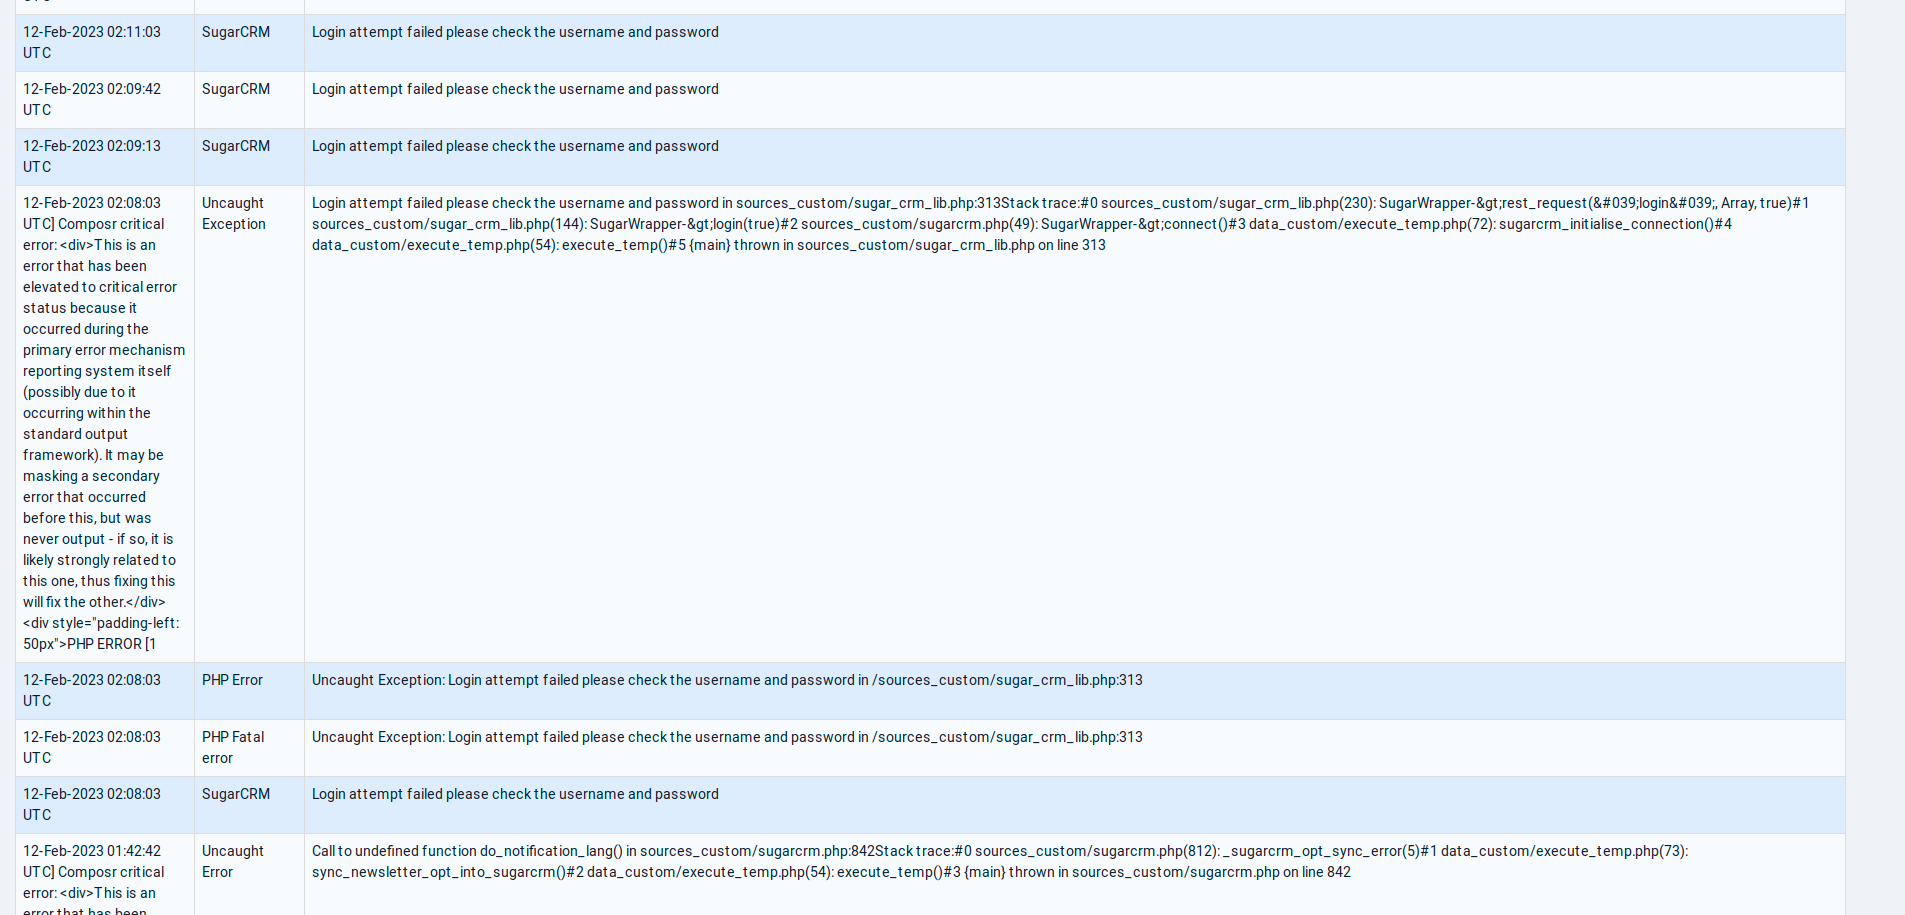Select the SugarCRM type in the 02:09:42 row

(236, 89)
